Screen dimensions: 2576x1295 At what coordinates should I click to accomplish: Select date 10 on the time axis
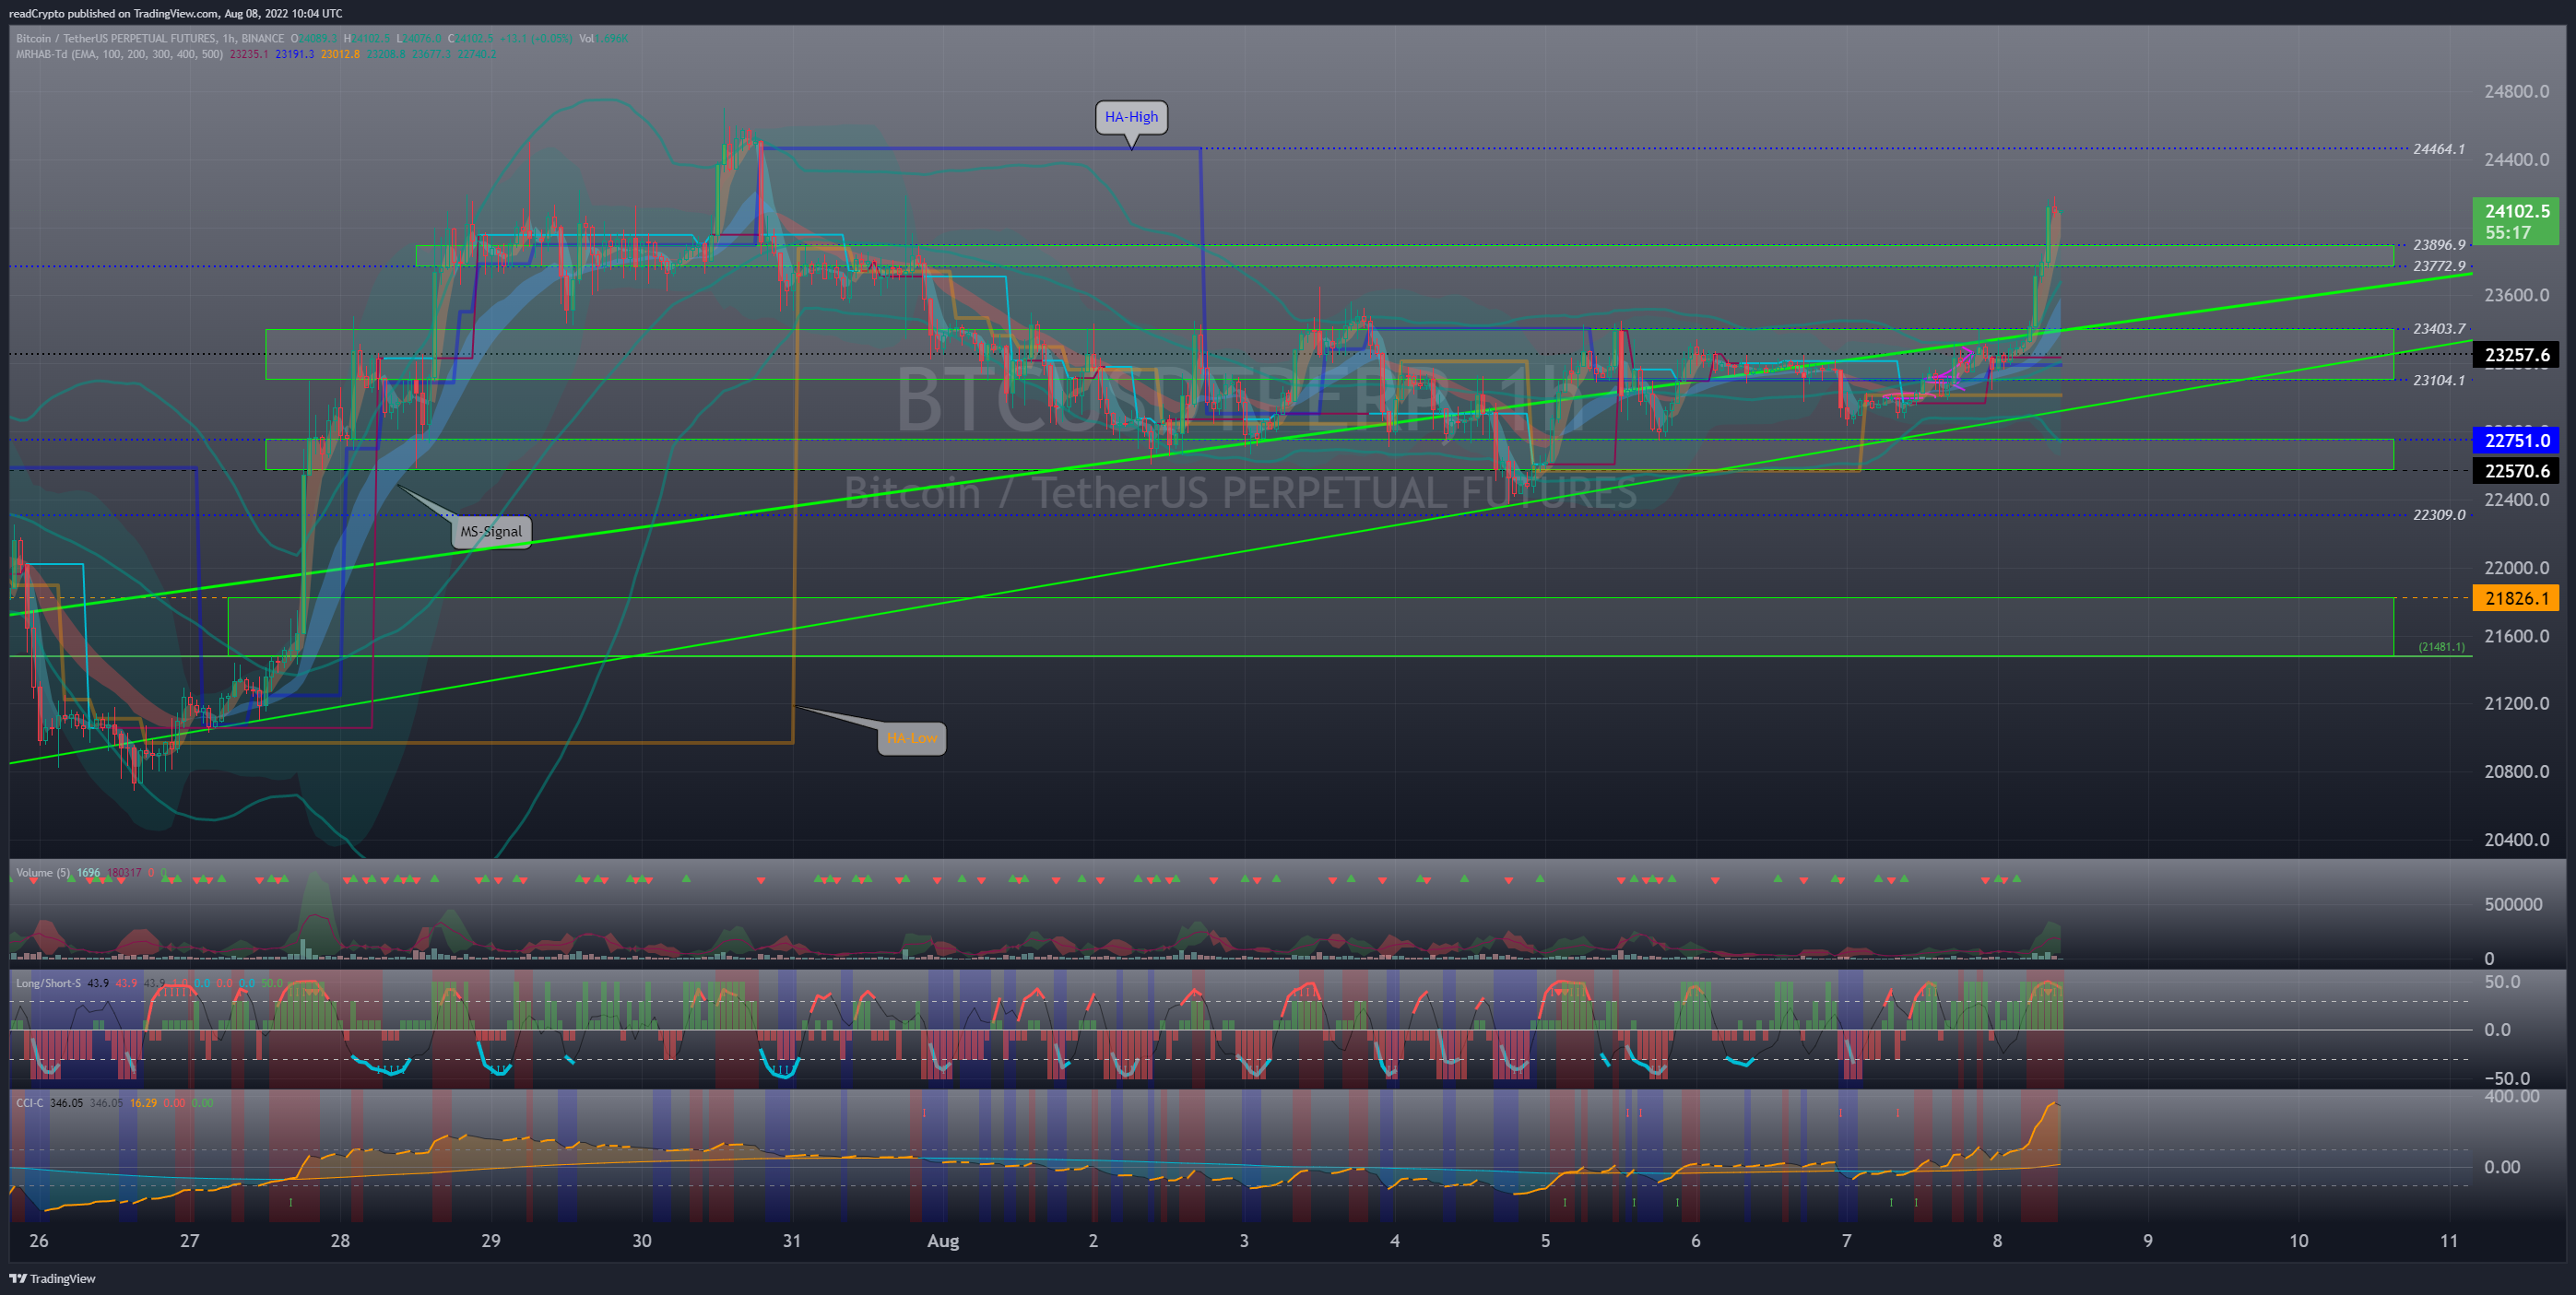2299,1241
